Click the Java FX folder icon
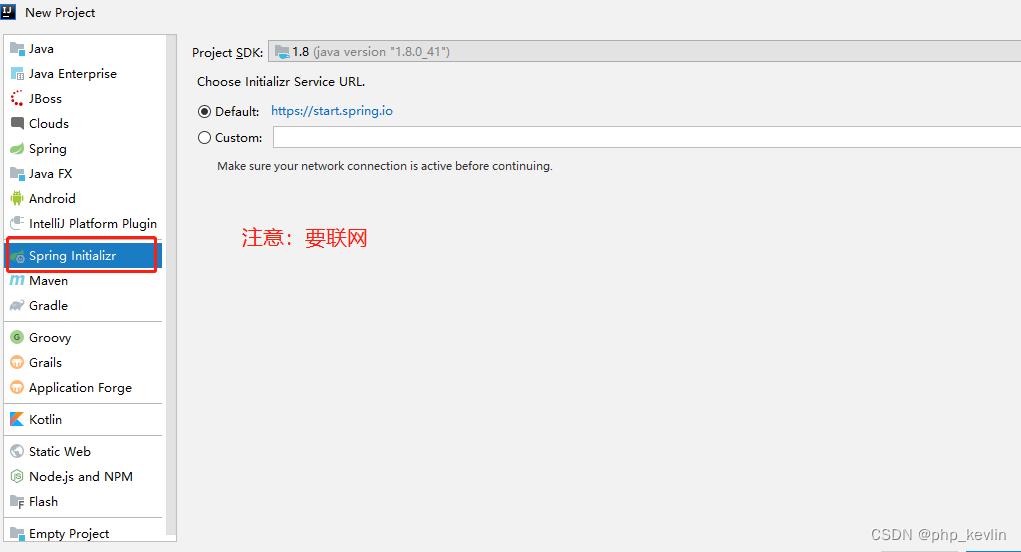 click(x=17, y=173)
